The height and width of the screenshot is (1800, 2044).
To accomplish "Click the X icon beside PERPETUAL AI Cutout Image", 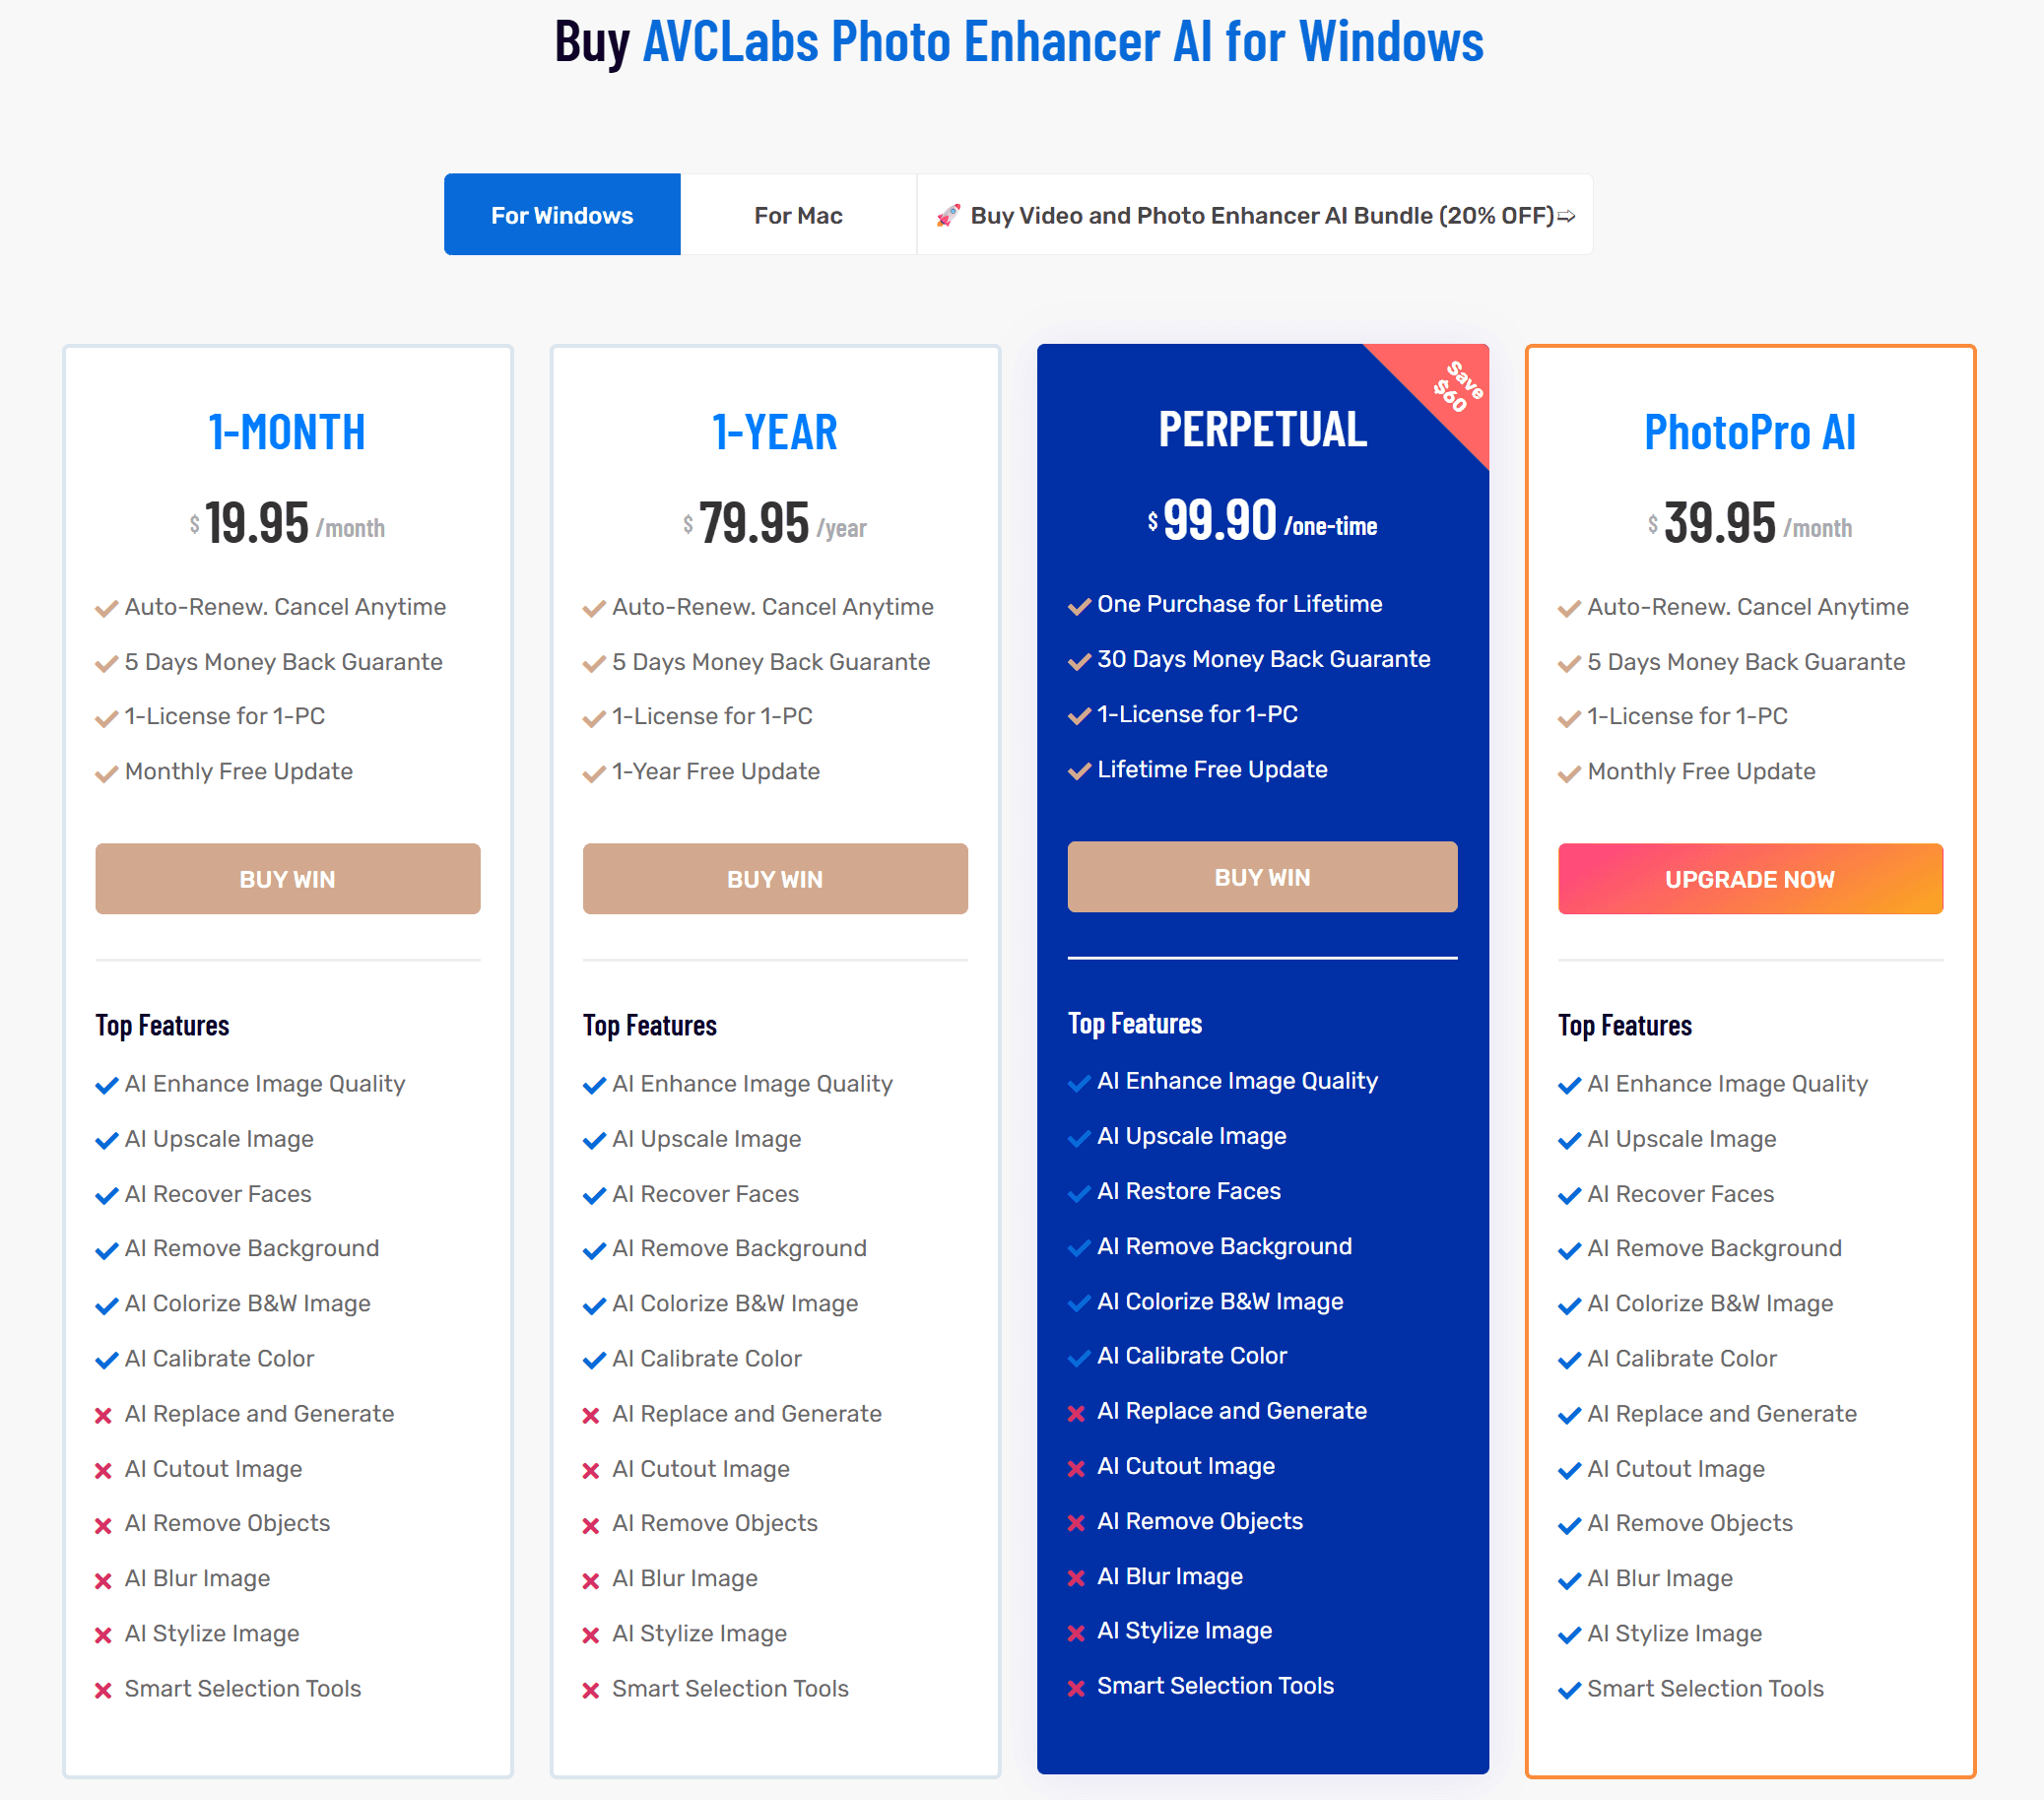I will point(1076,1469).
